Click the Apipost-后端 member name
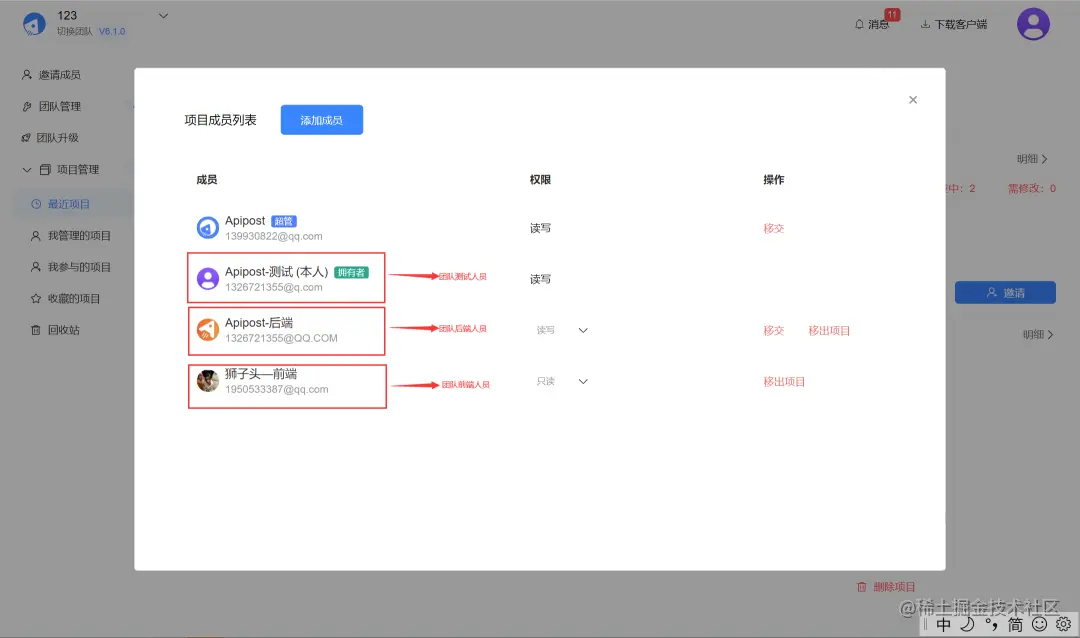Screen dimensions: 1080x638 coord(258,322)
